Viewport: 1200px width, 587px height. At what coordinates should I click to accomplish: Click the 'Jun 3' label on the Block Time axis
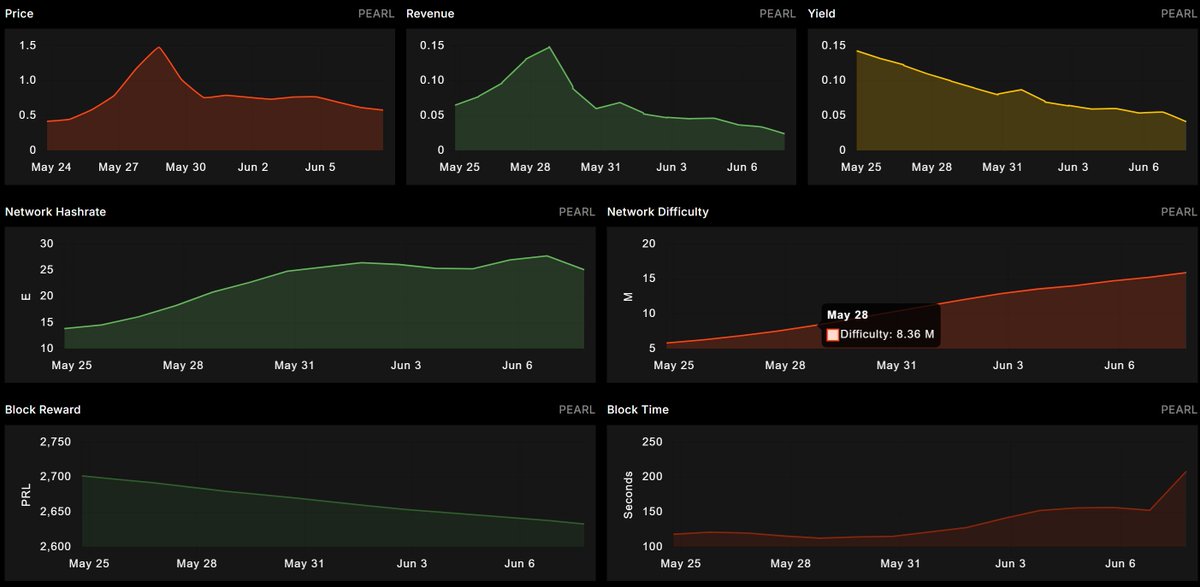[1008, 563]
